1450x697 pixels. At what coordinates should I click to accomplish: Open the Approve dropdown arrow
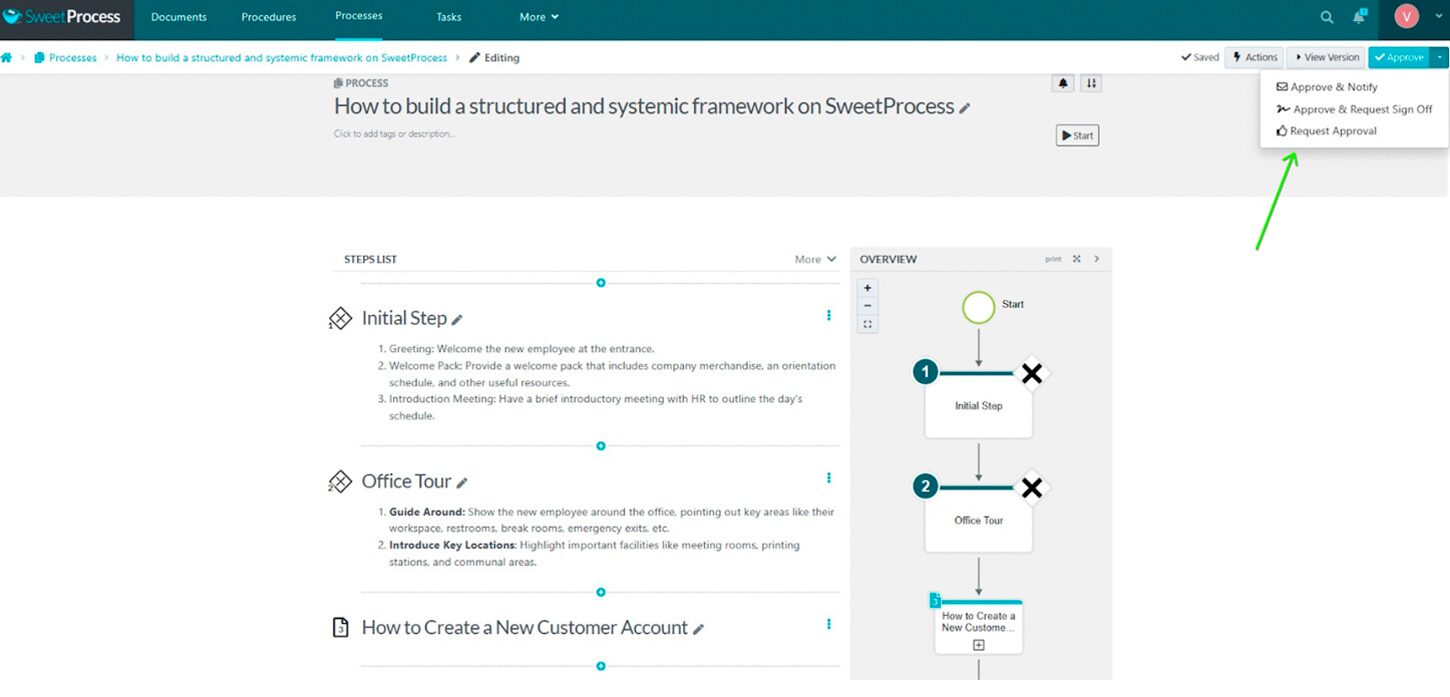[x=1440, y=57]
